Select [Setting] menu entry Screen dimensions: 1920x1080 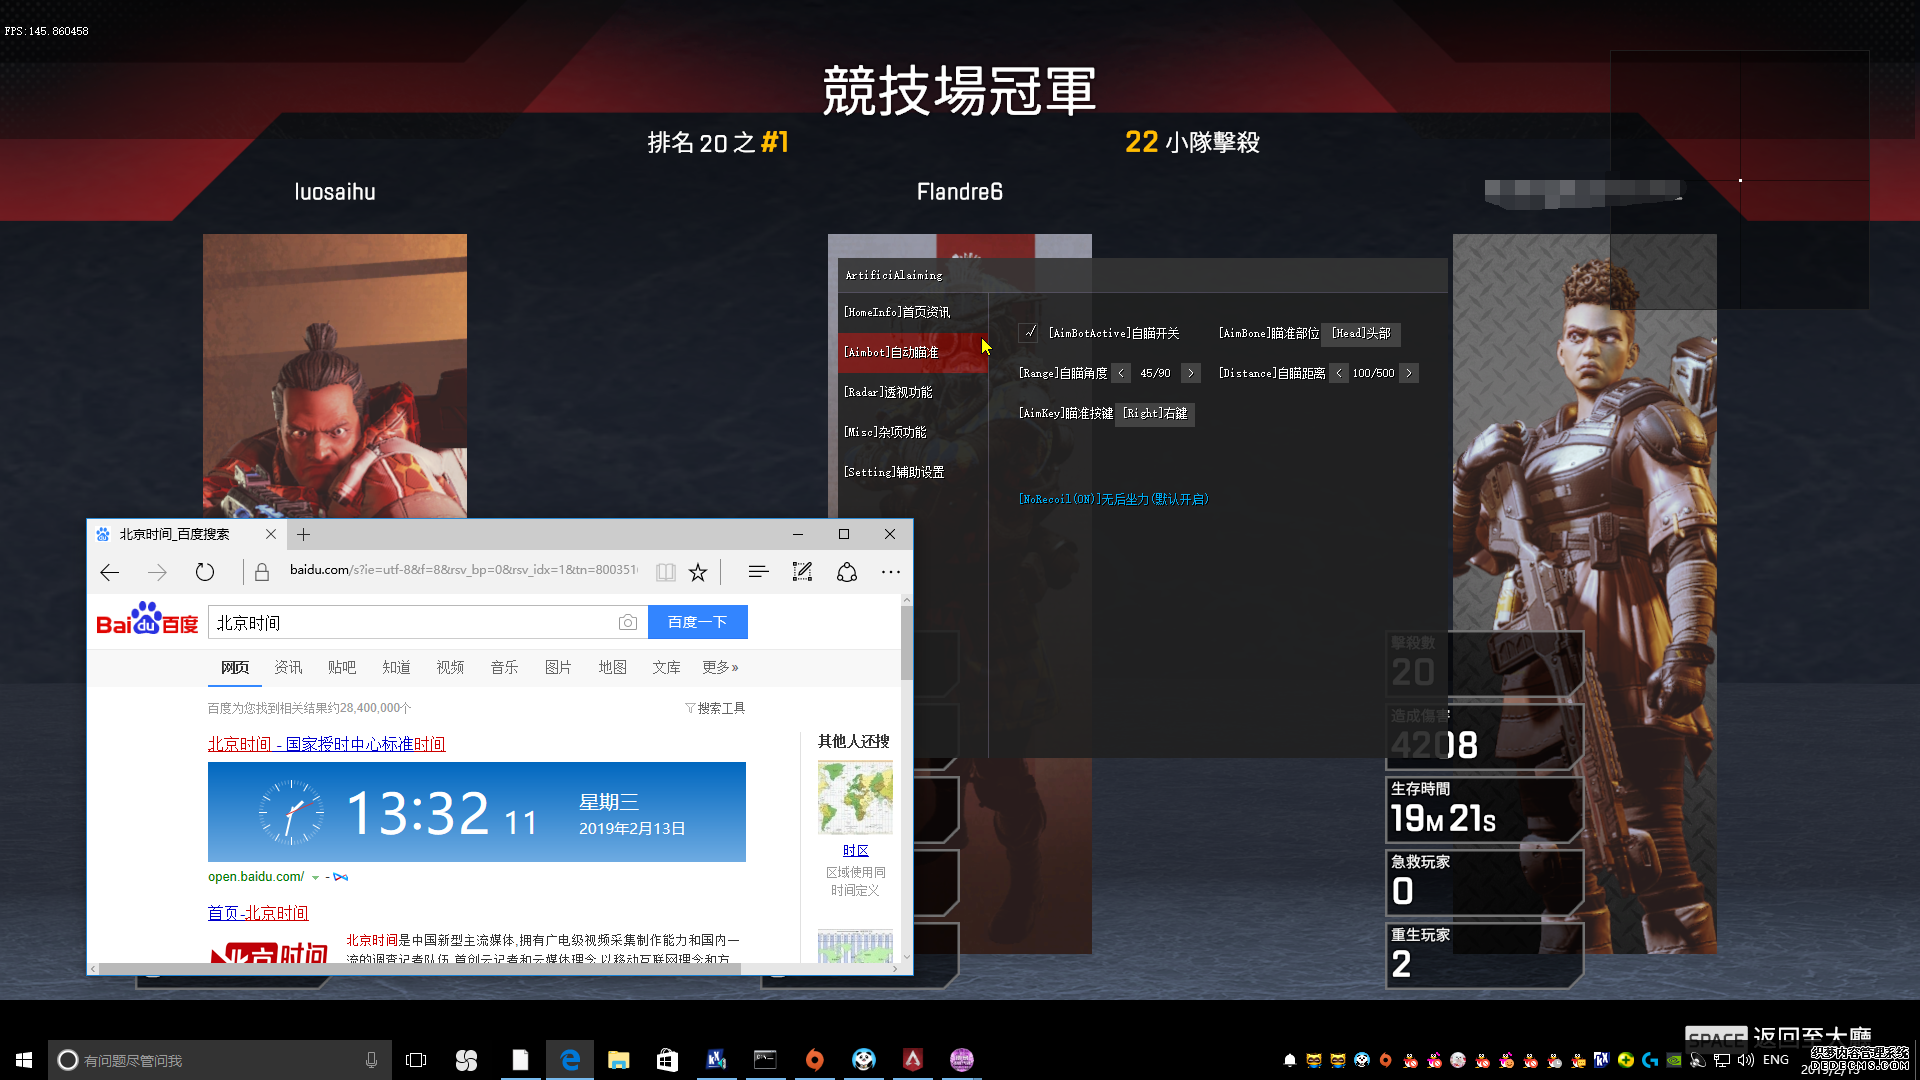(913, 472)
